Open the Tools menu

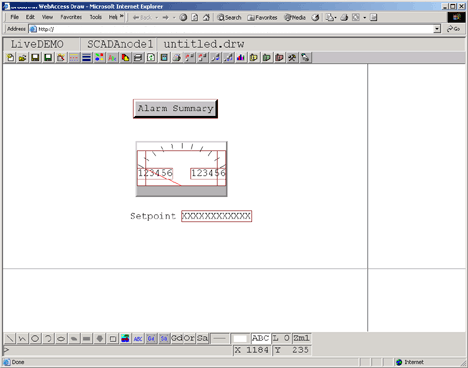pyautogui.click(x=96, y=17)
